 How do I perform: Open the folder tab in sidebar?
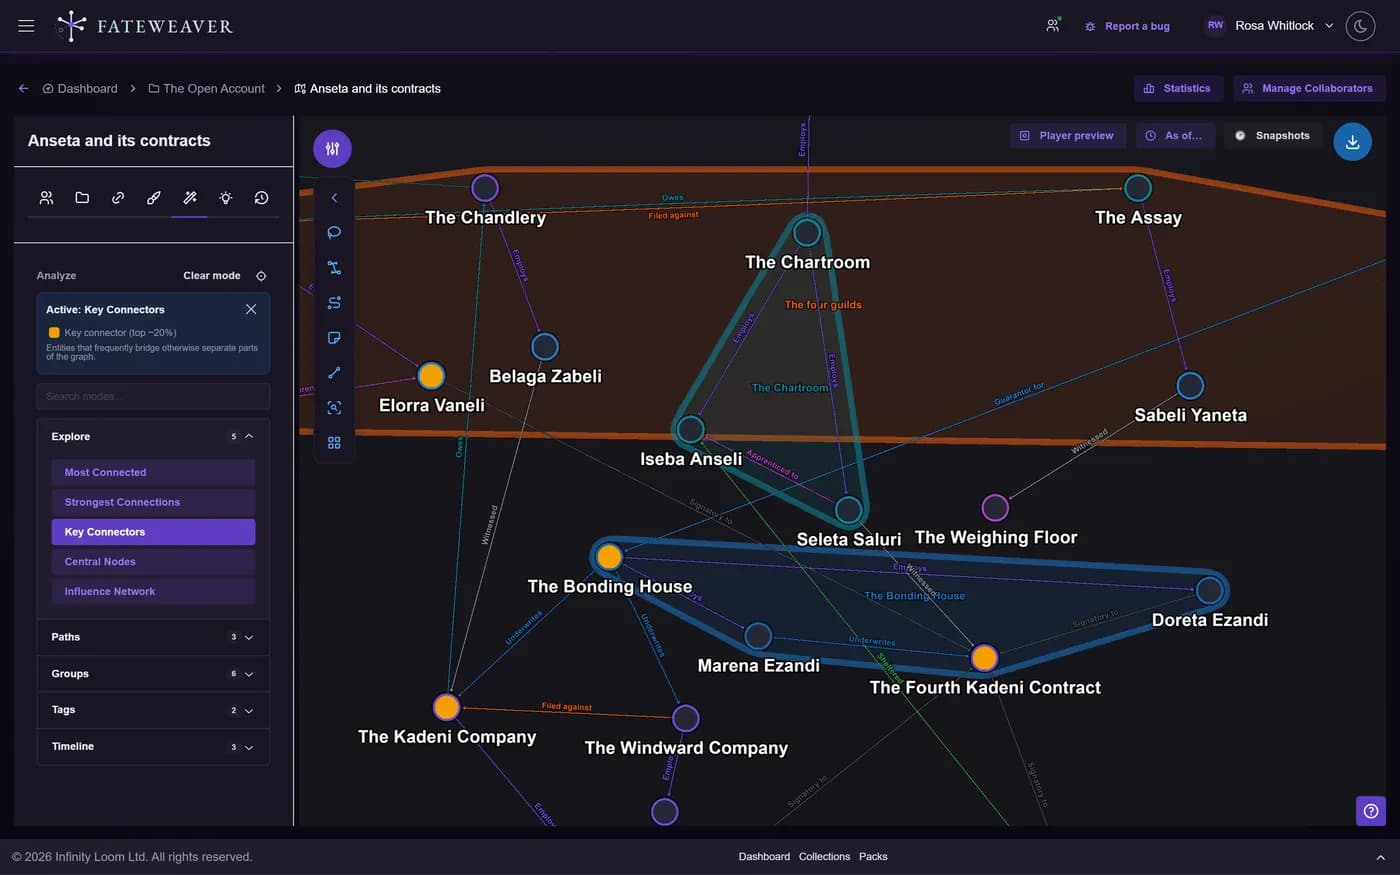coord(82,198)
